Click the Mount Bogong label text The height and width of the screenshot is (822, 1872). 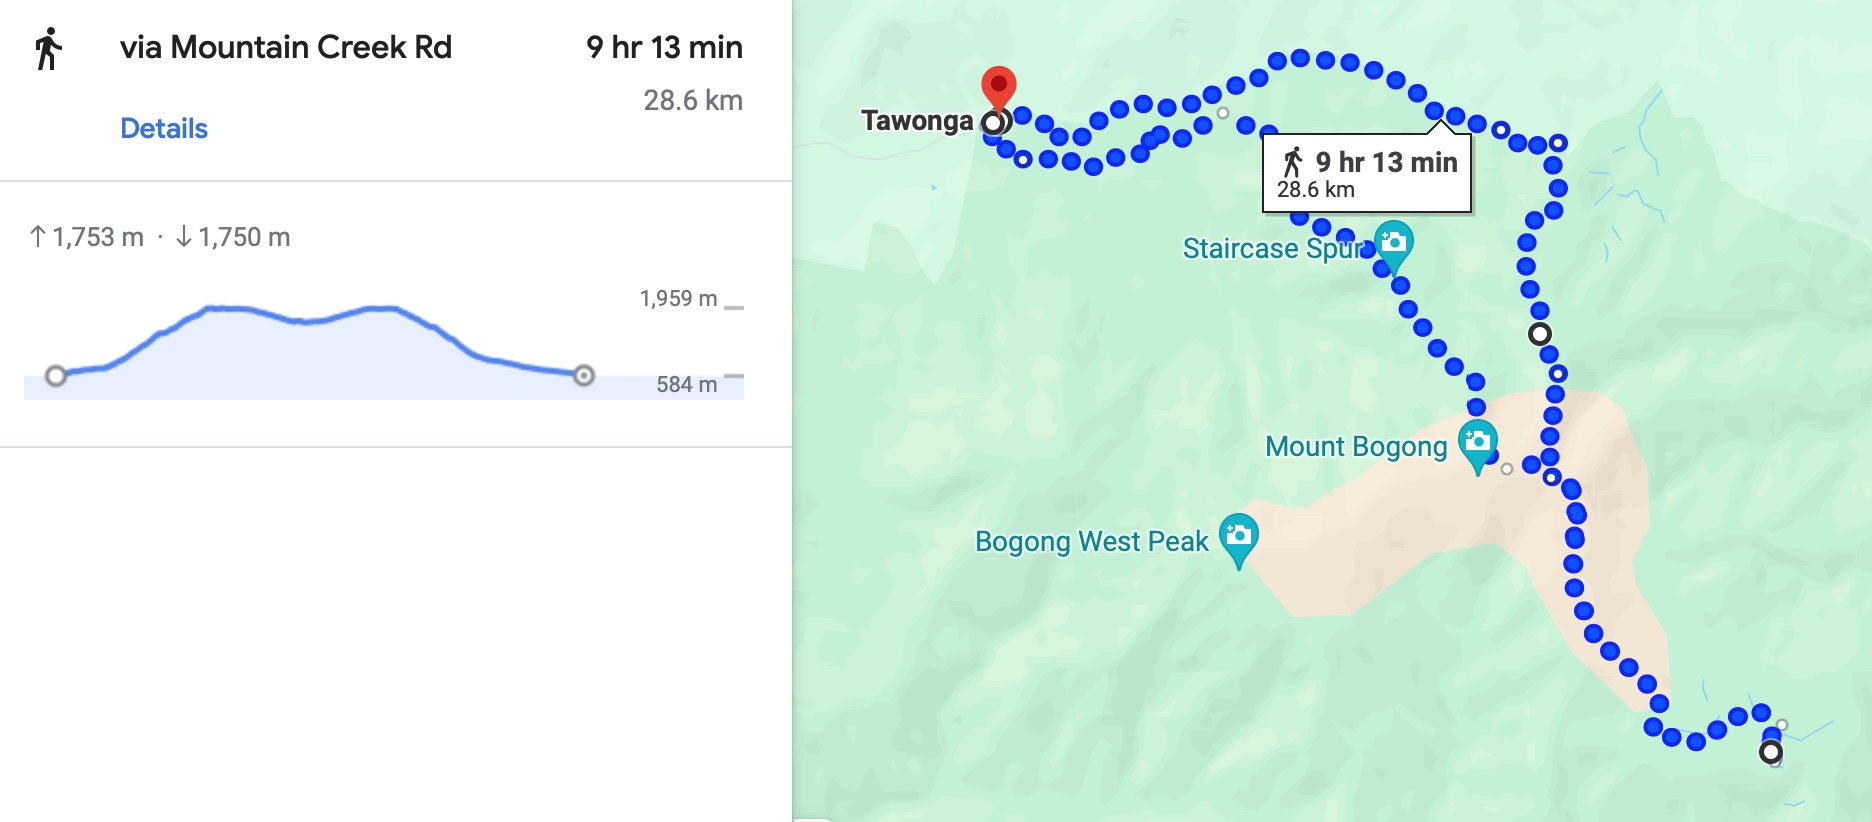1356,447
